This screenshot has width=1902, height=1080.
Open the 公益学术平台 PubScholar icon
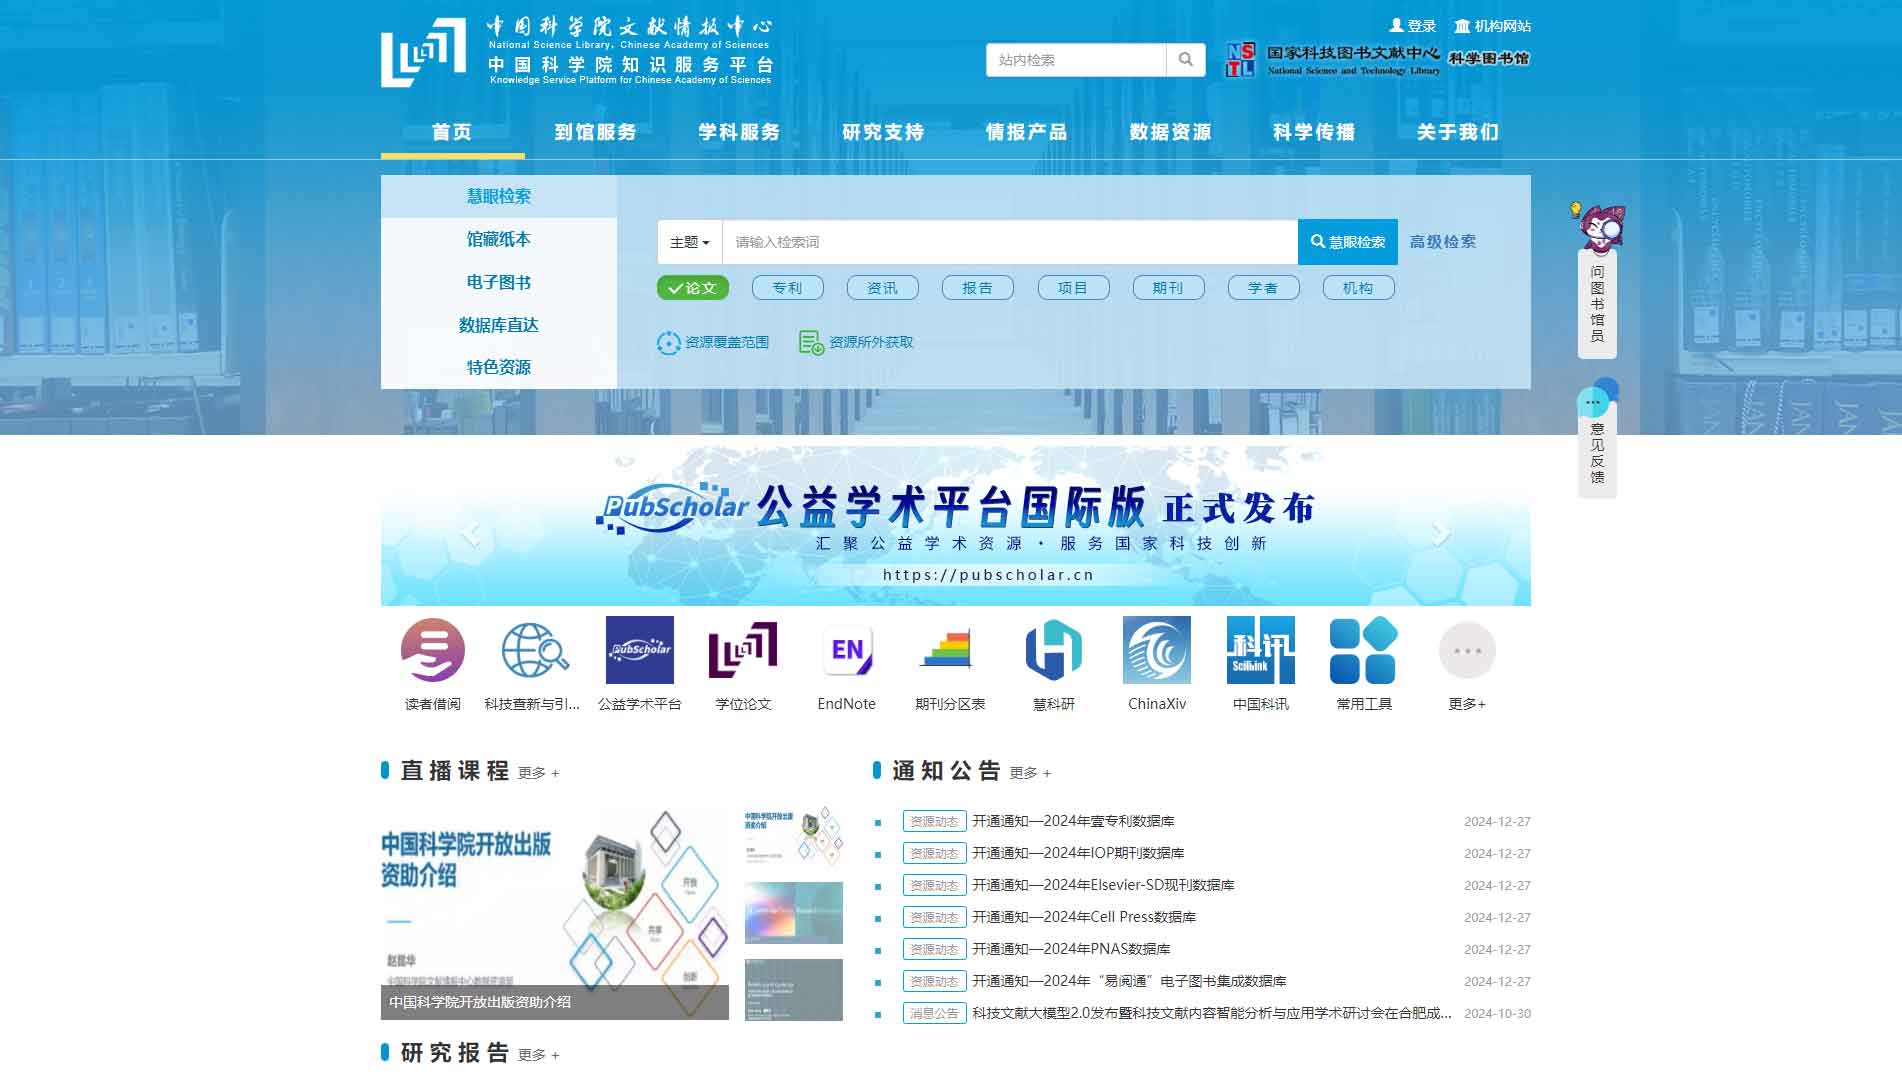(x=640, y=650)
